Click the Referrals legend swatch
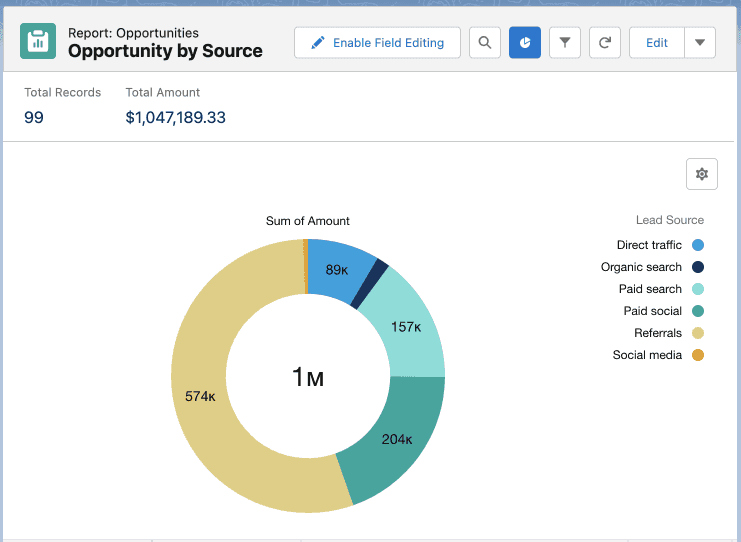Image resolution: width=741 pixels, height=542 pixels. pos(698,333)
